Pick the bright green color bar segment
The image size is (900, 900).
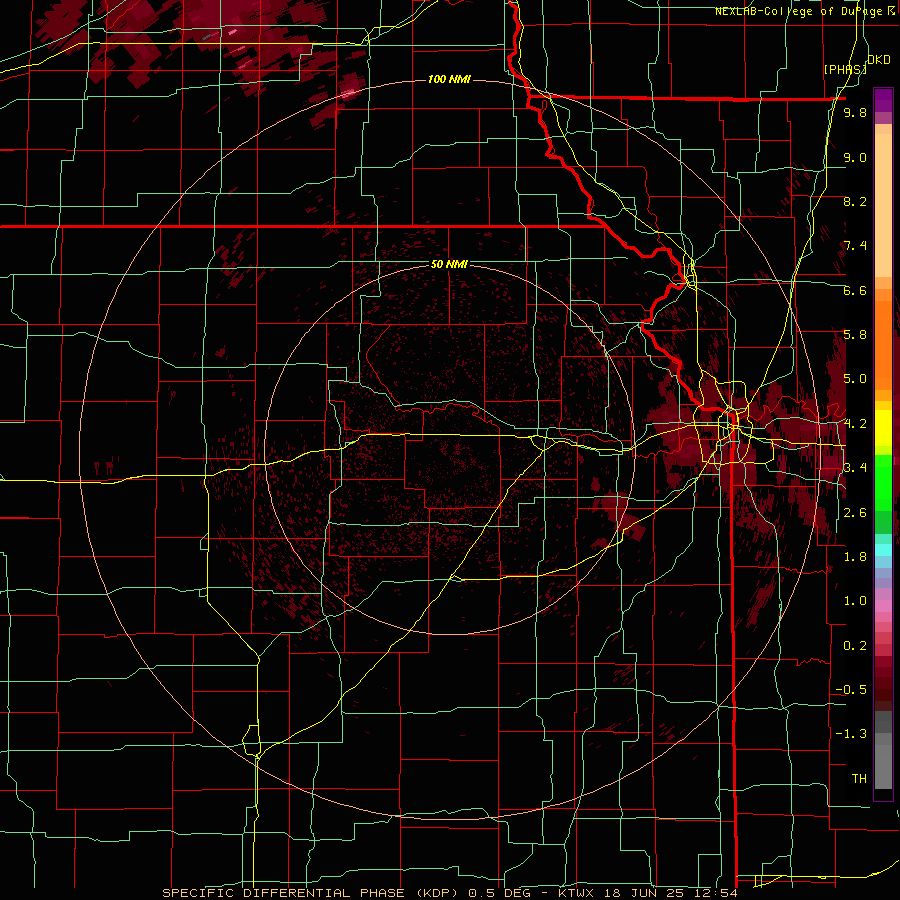pos(883,482)
